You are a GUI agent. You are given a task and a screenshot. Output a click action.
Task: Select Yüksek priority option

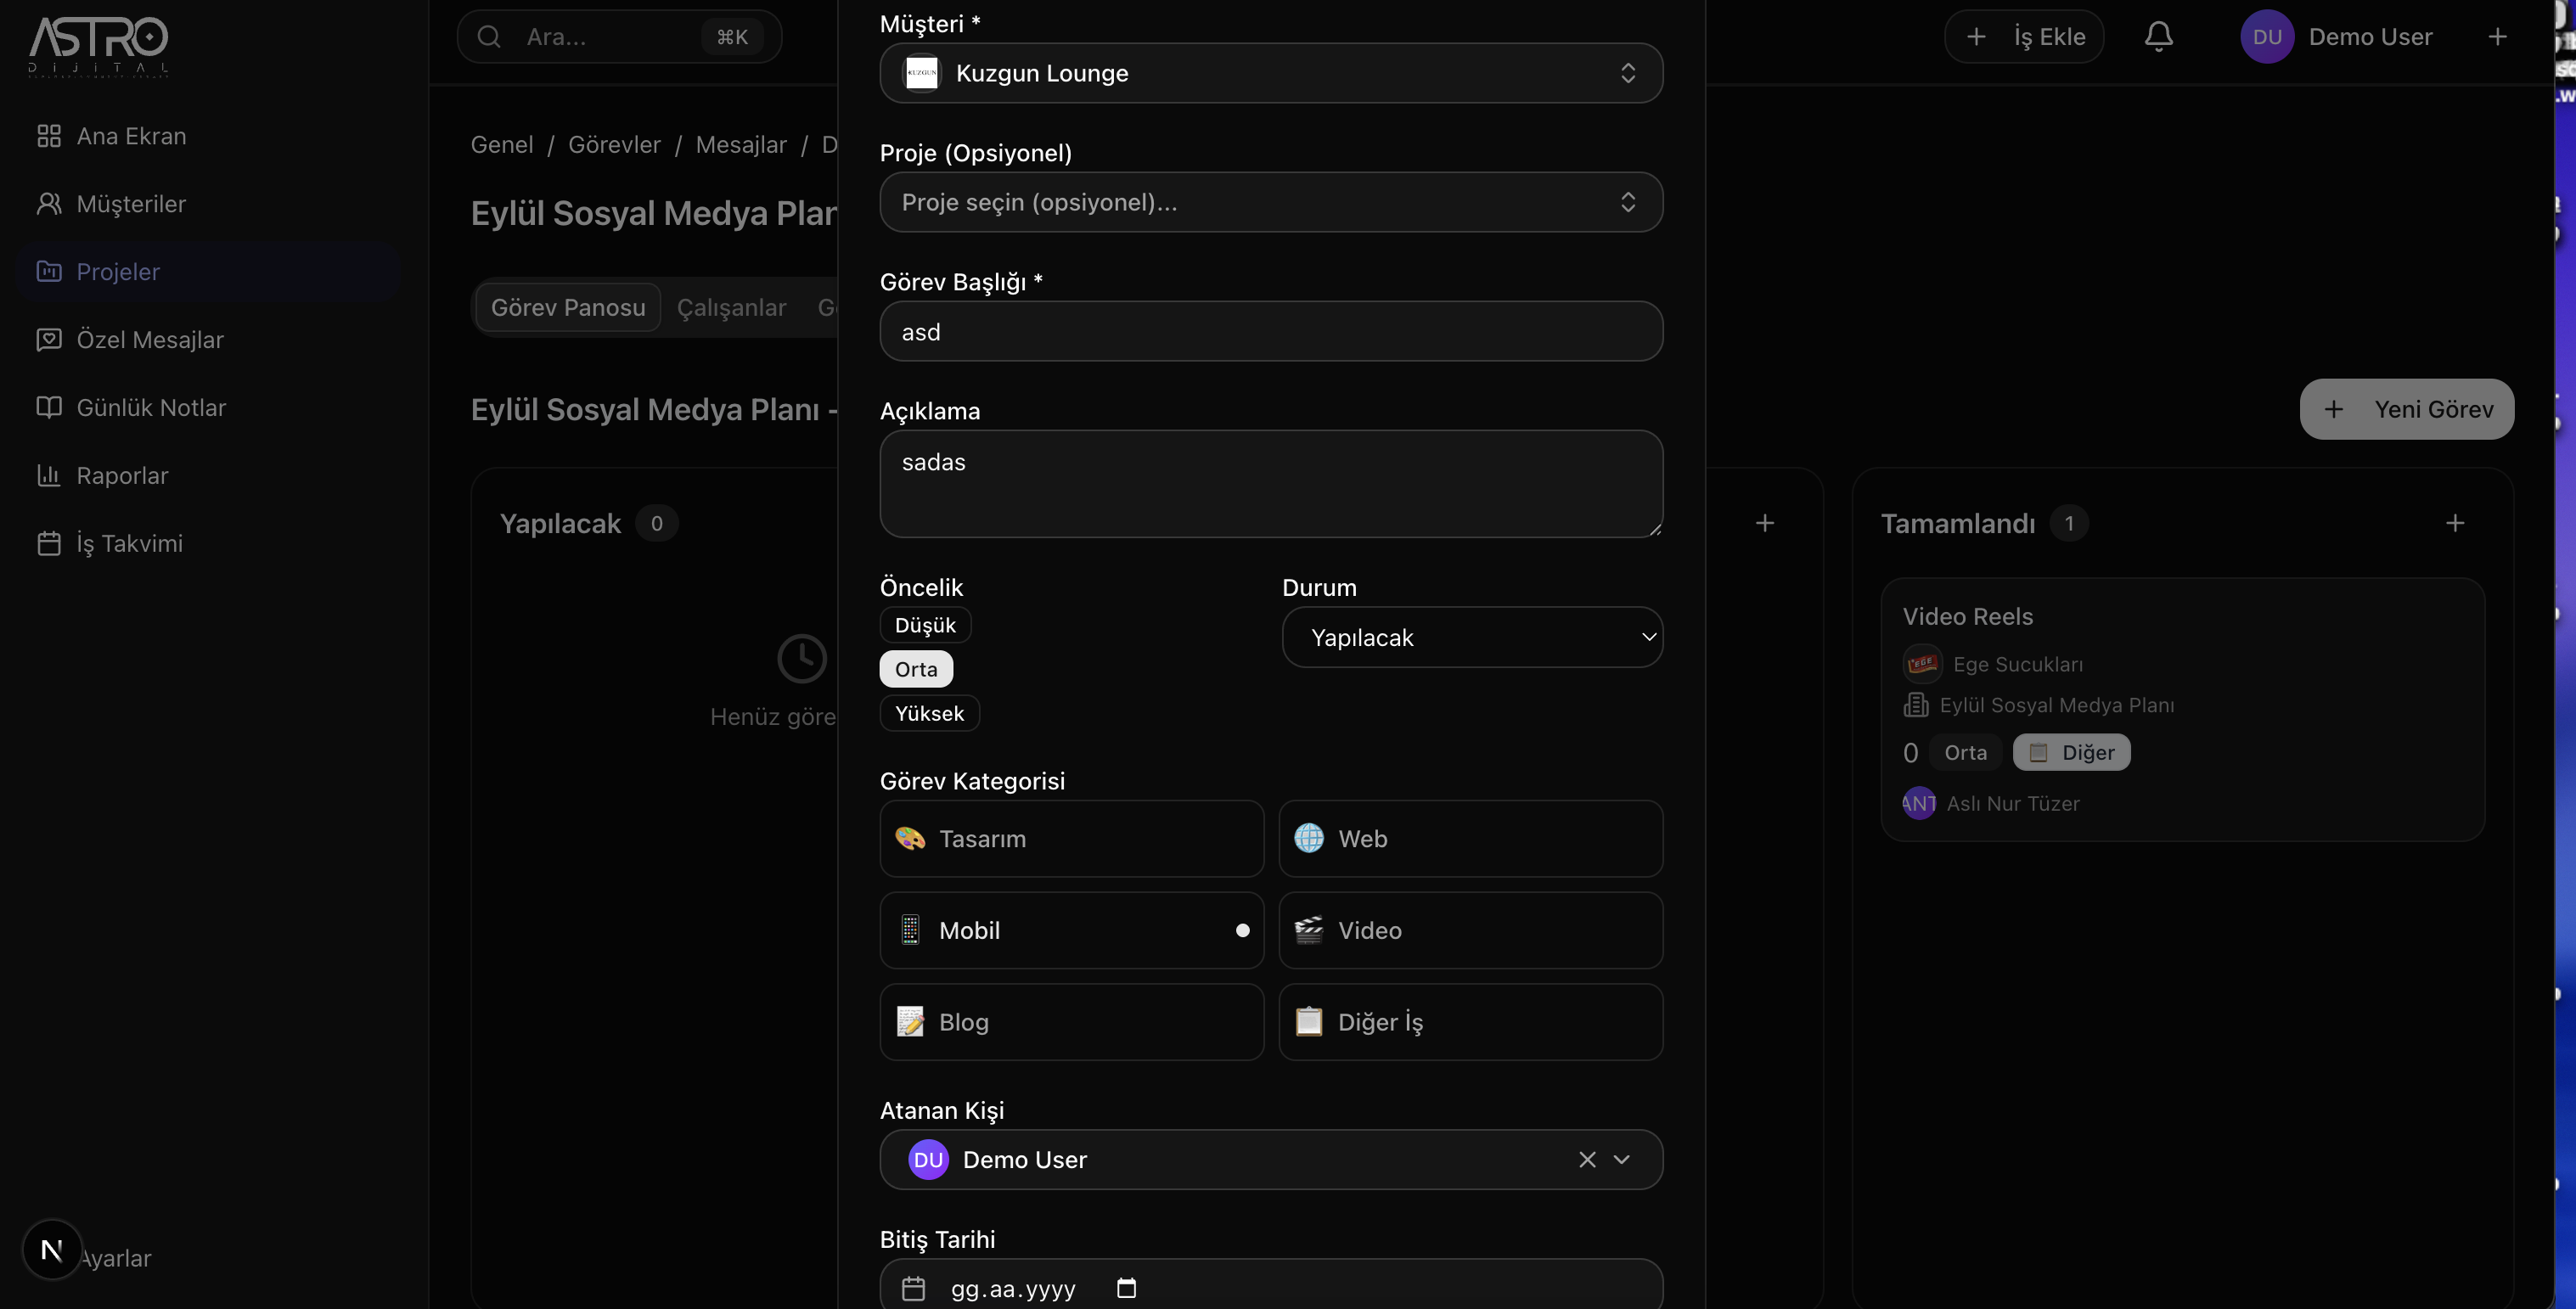tap(929, 713)
